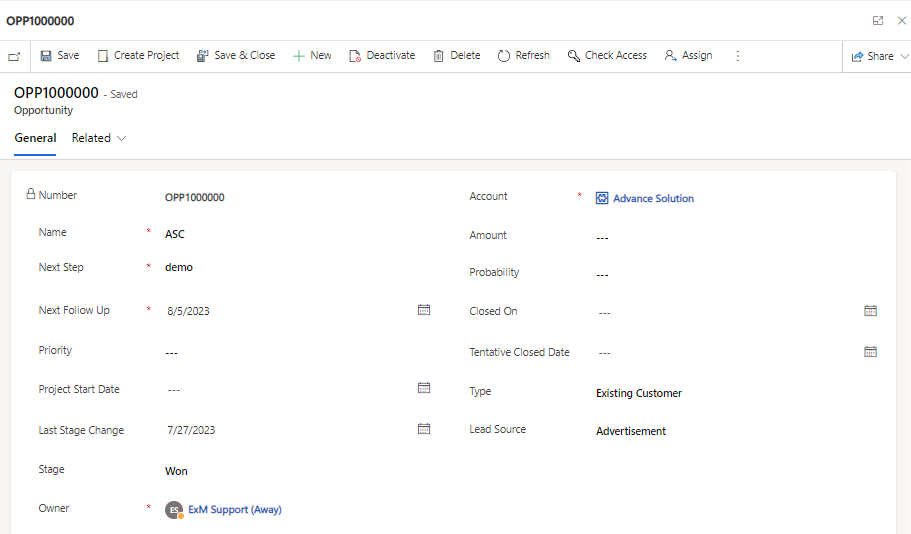Assign the record to another user
The image size is (911, 534).
point(688,56)
